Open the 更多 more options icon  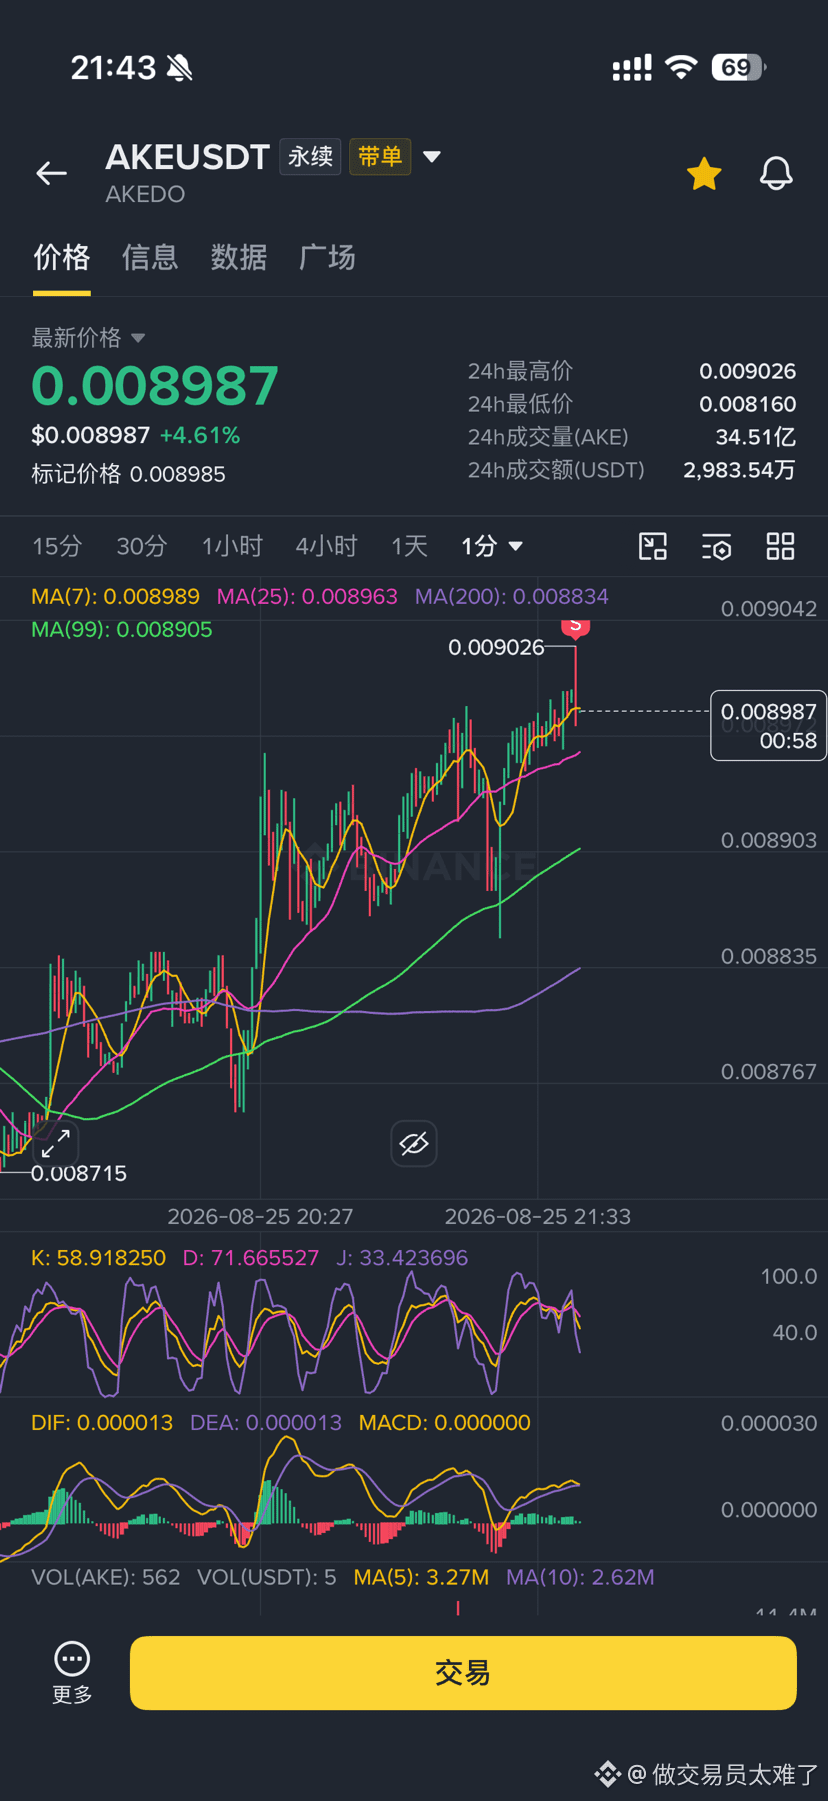(72, 1673)
